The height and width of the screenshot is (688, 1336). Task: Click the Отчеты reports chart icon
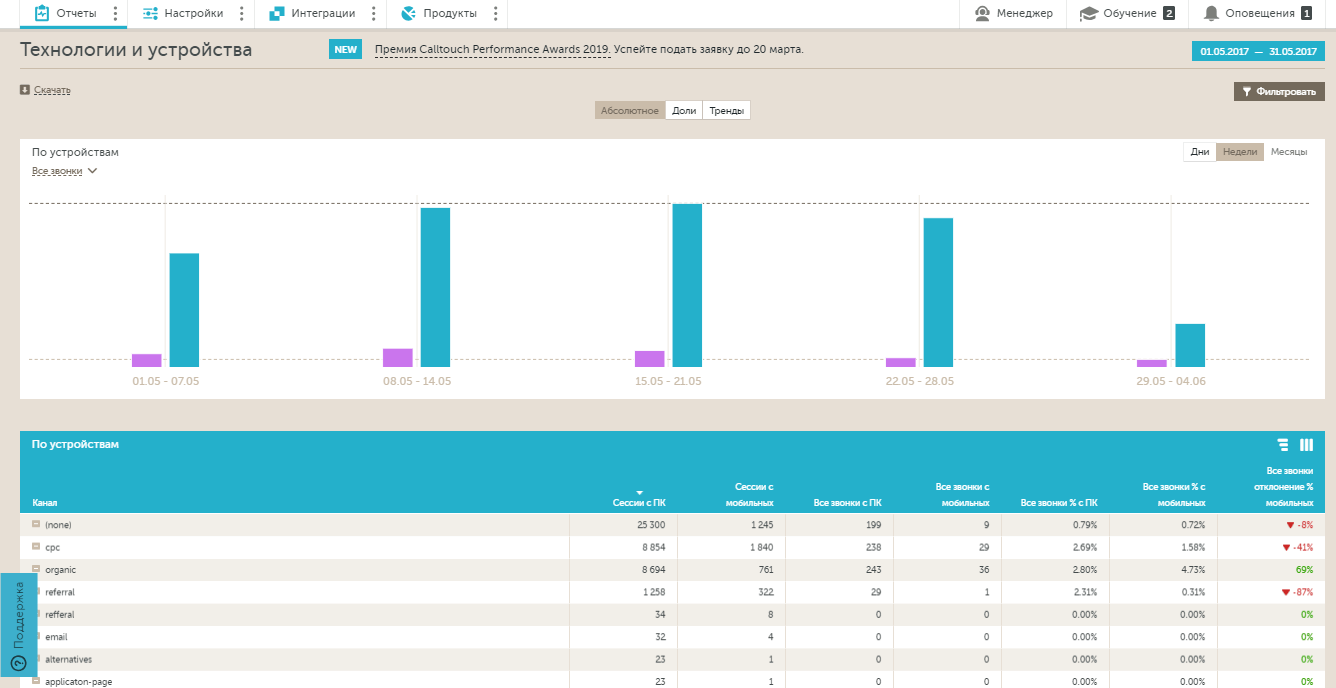[x=42, y=13]
